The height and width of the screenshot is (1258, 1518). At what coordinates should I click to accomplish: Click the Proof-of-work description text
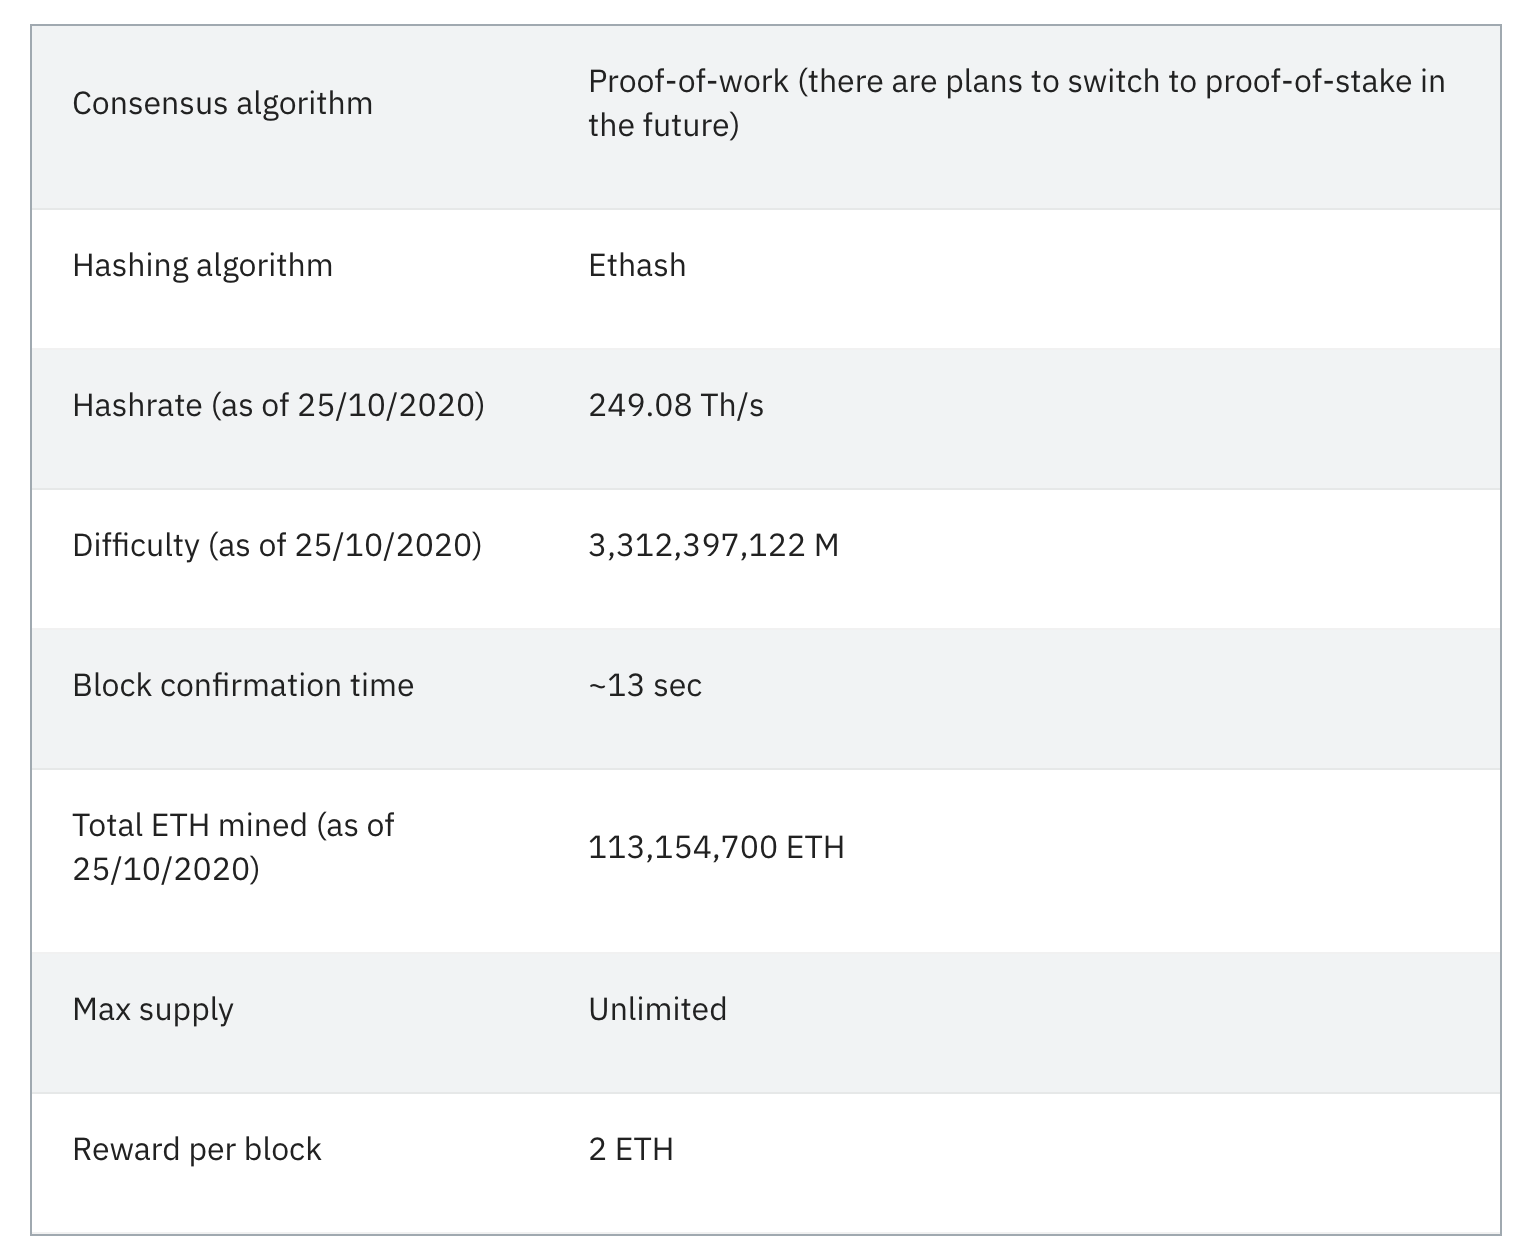point(1016,81)
